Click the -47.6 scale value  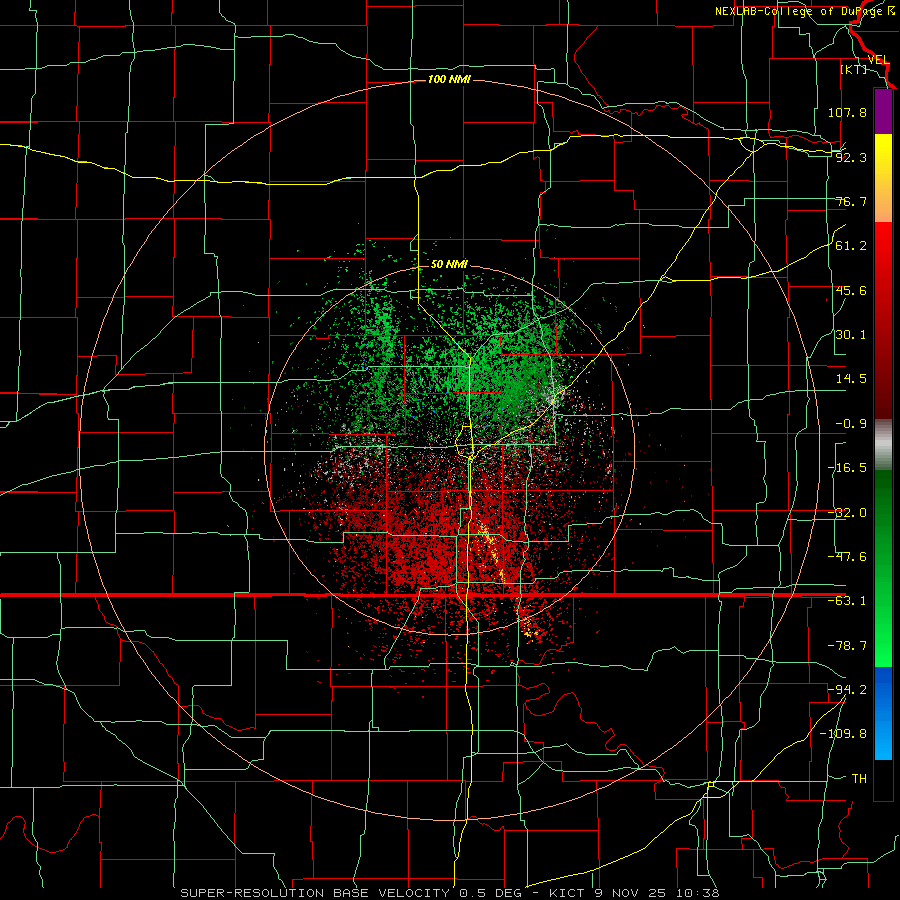click(x=847, y=557)
